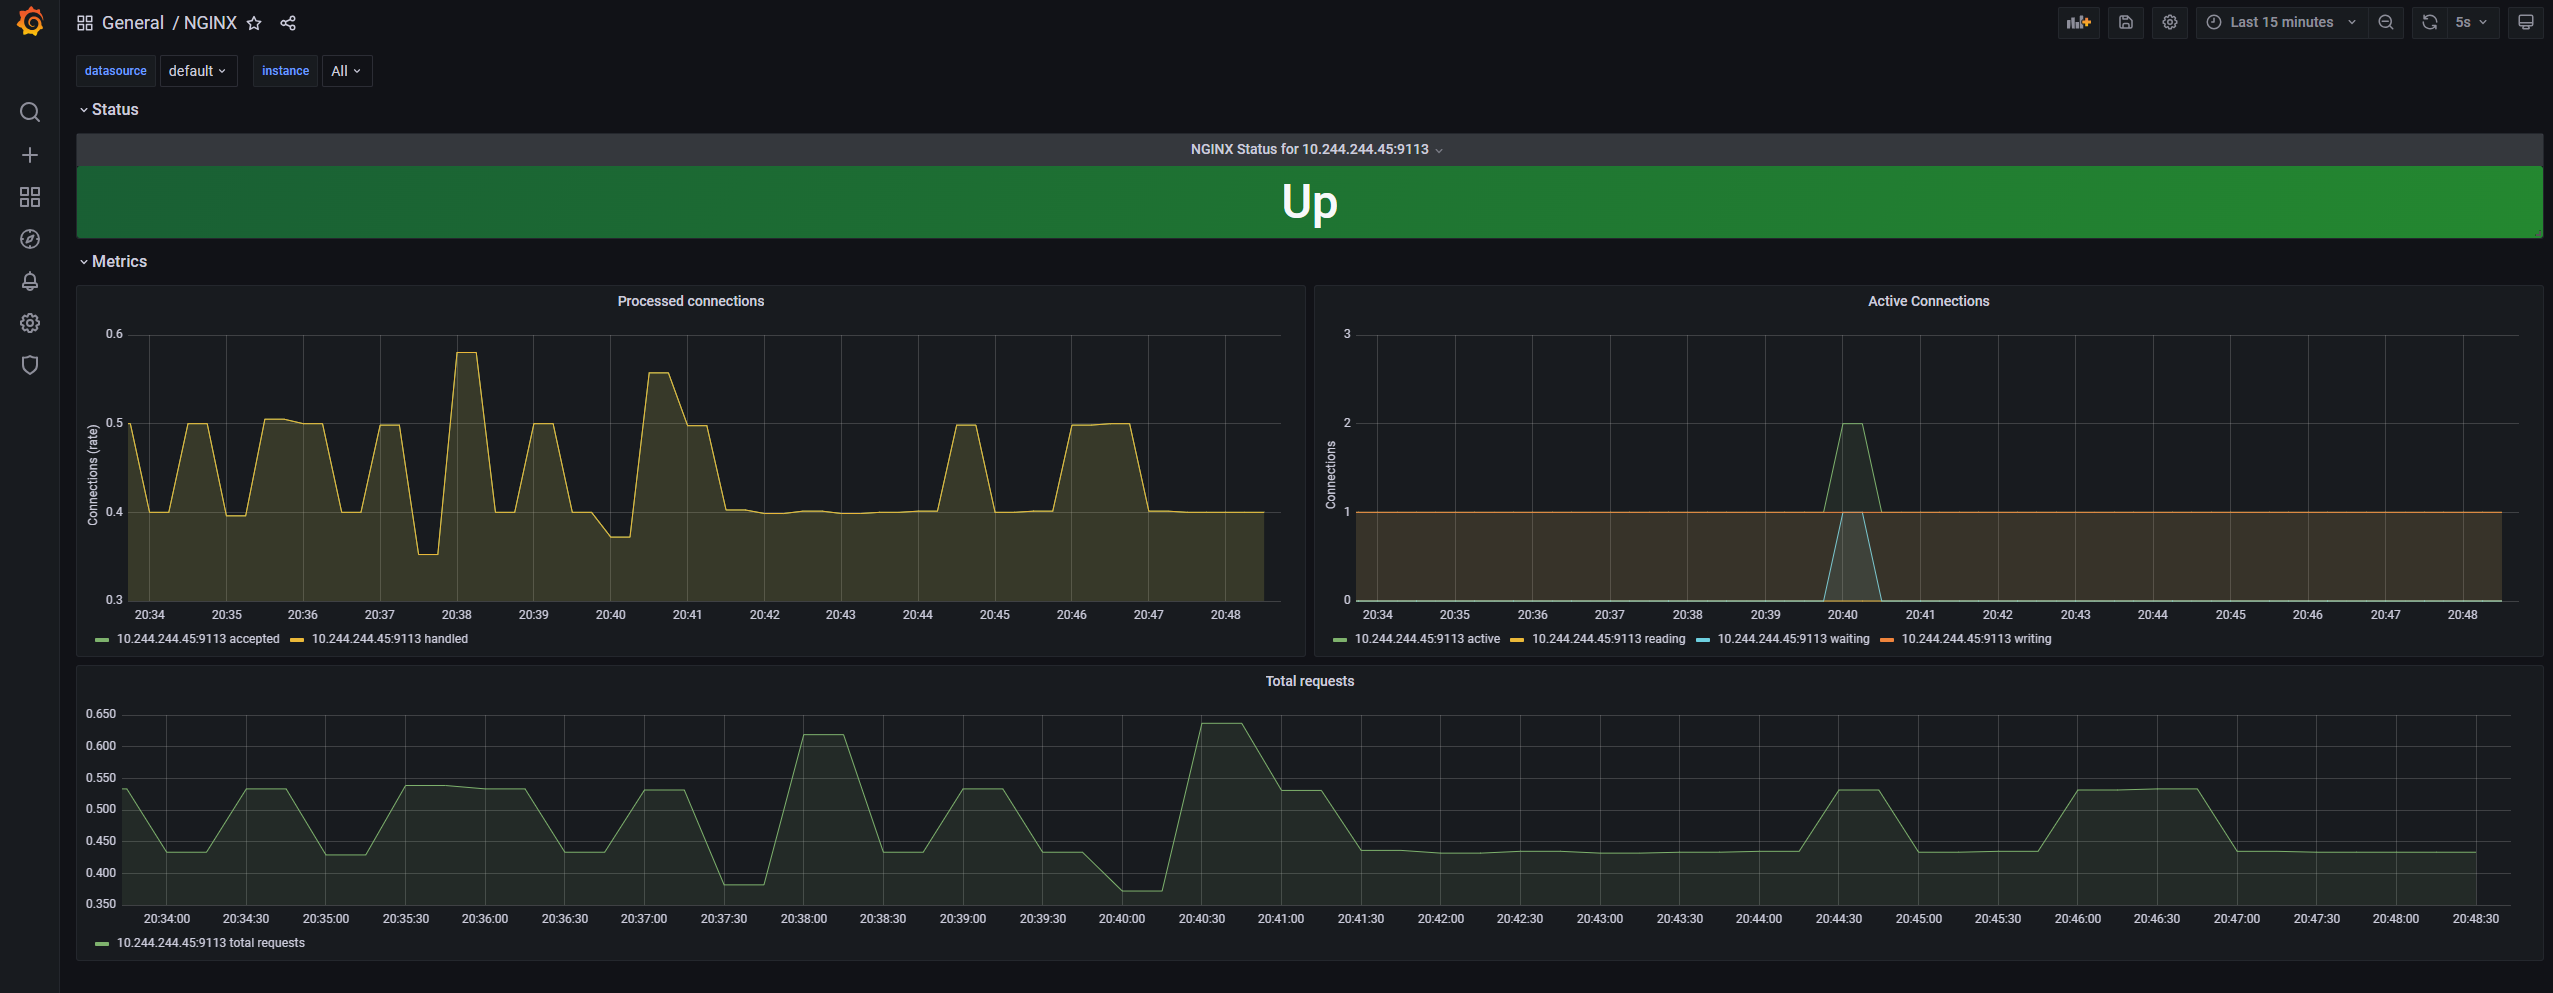Open the instance All dropdown
Screen dimensions: 2553x993
coord(347,71)
